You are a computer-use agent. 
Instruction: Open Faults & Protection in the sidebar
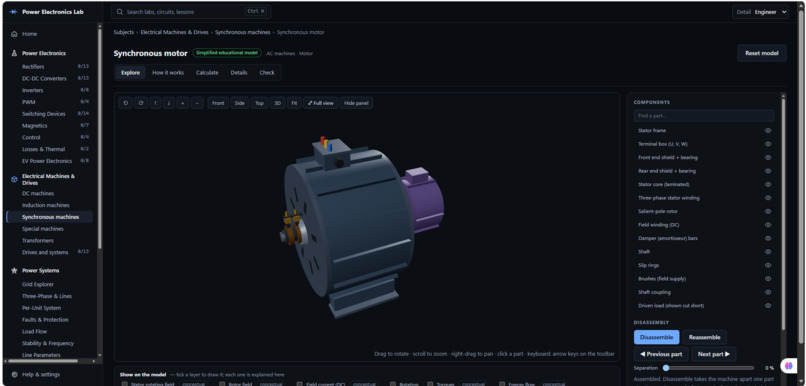[45, 320]
